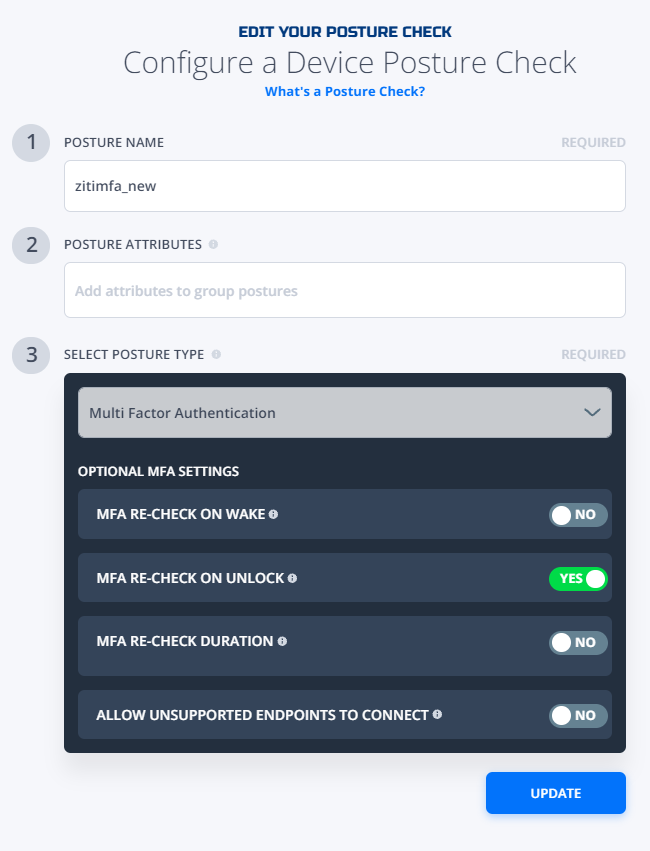650x851 pixels.
Task: Open the Multi Factor Authentication dropdown
Action: (x=345, y=412)
